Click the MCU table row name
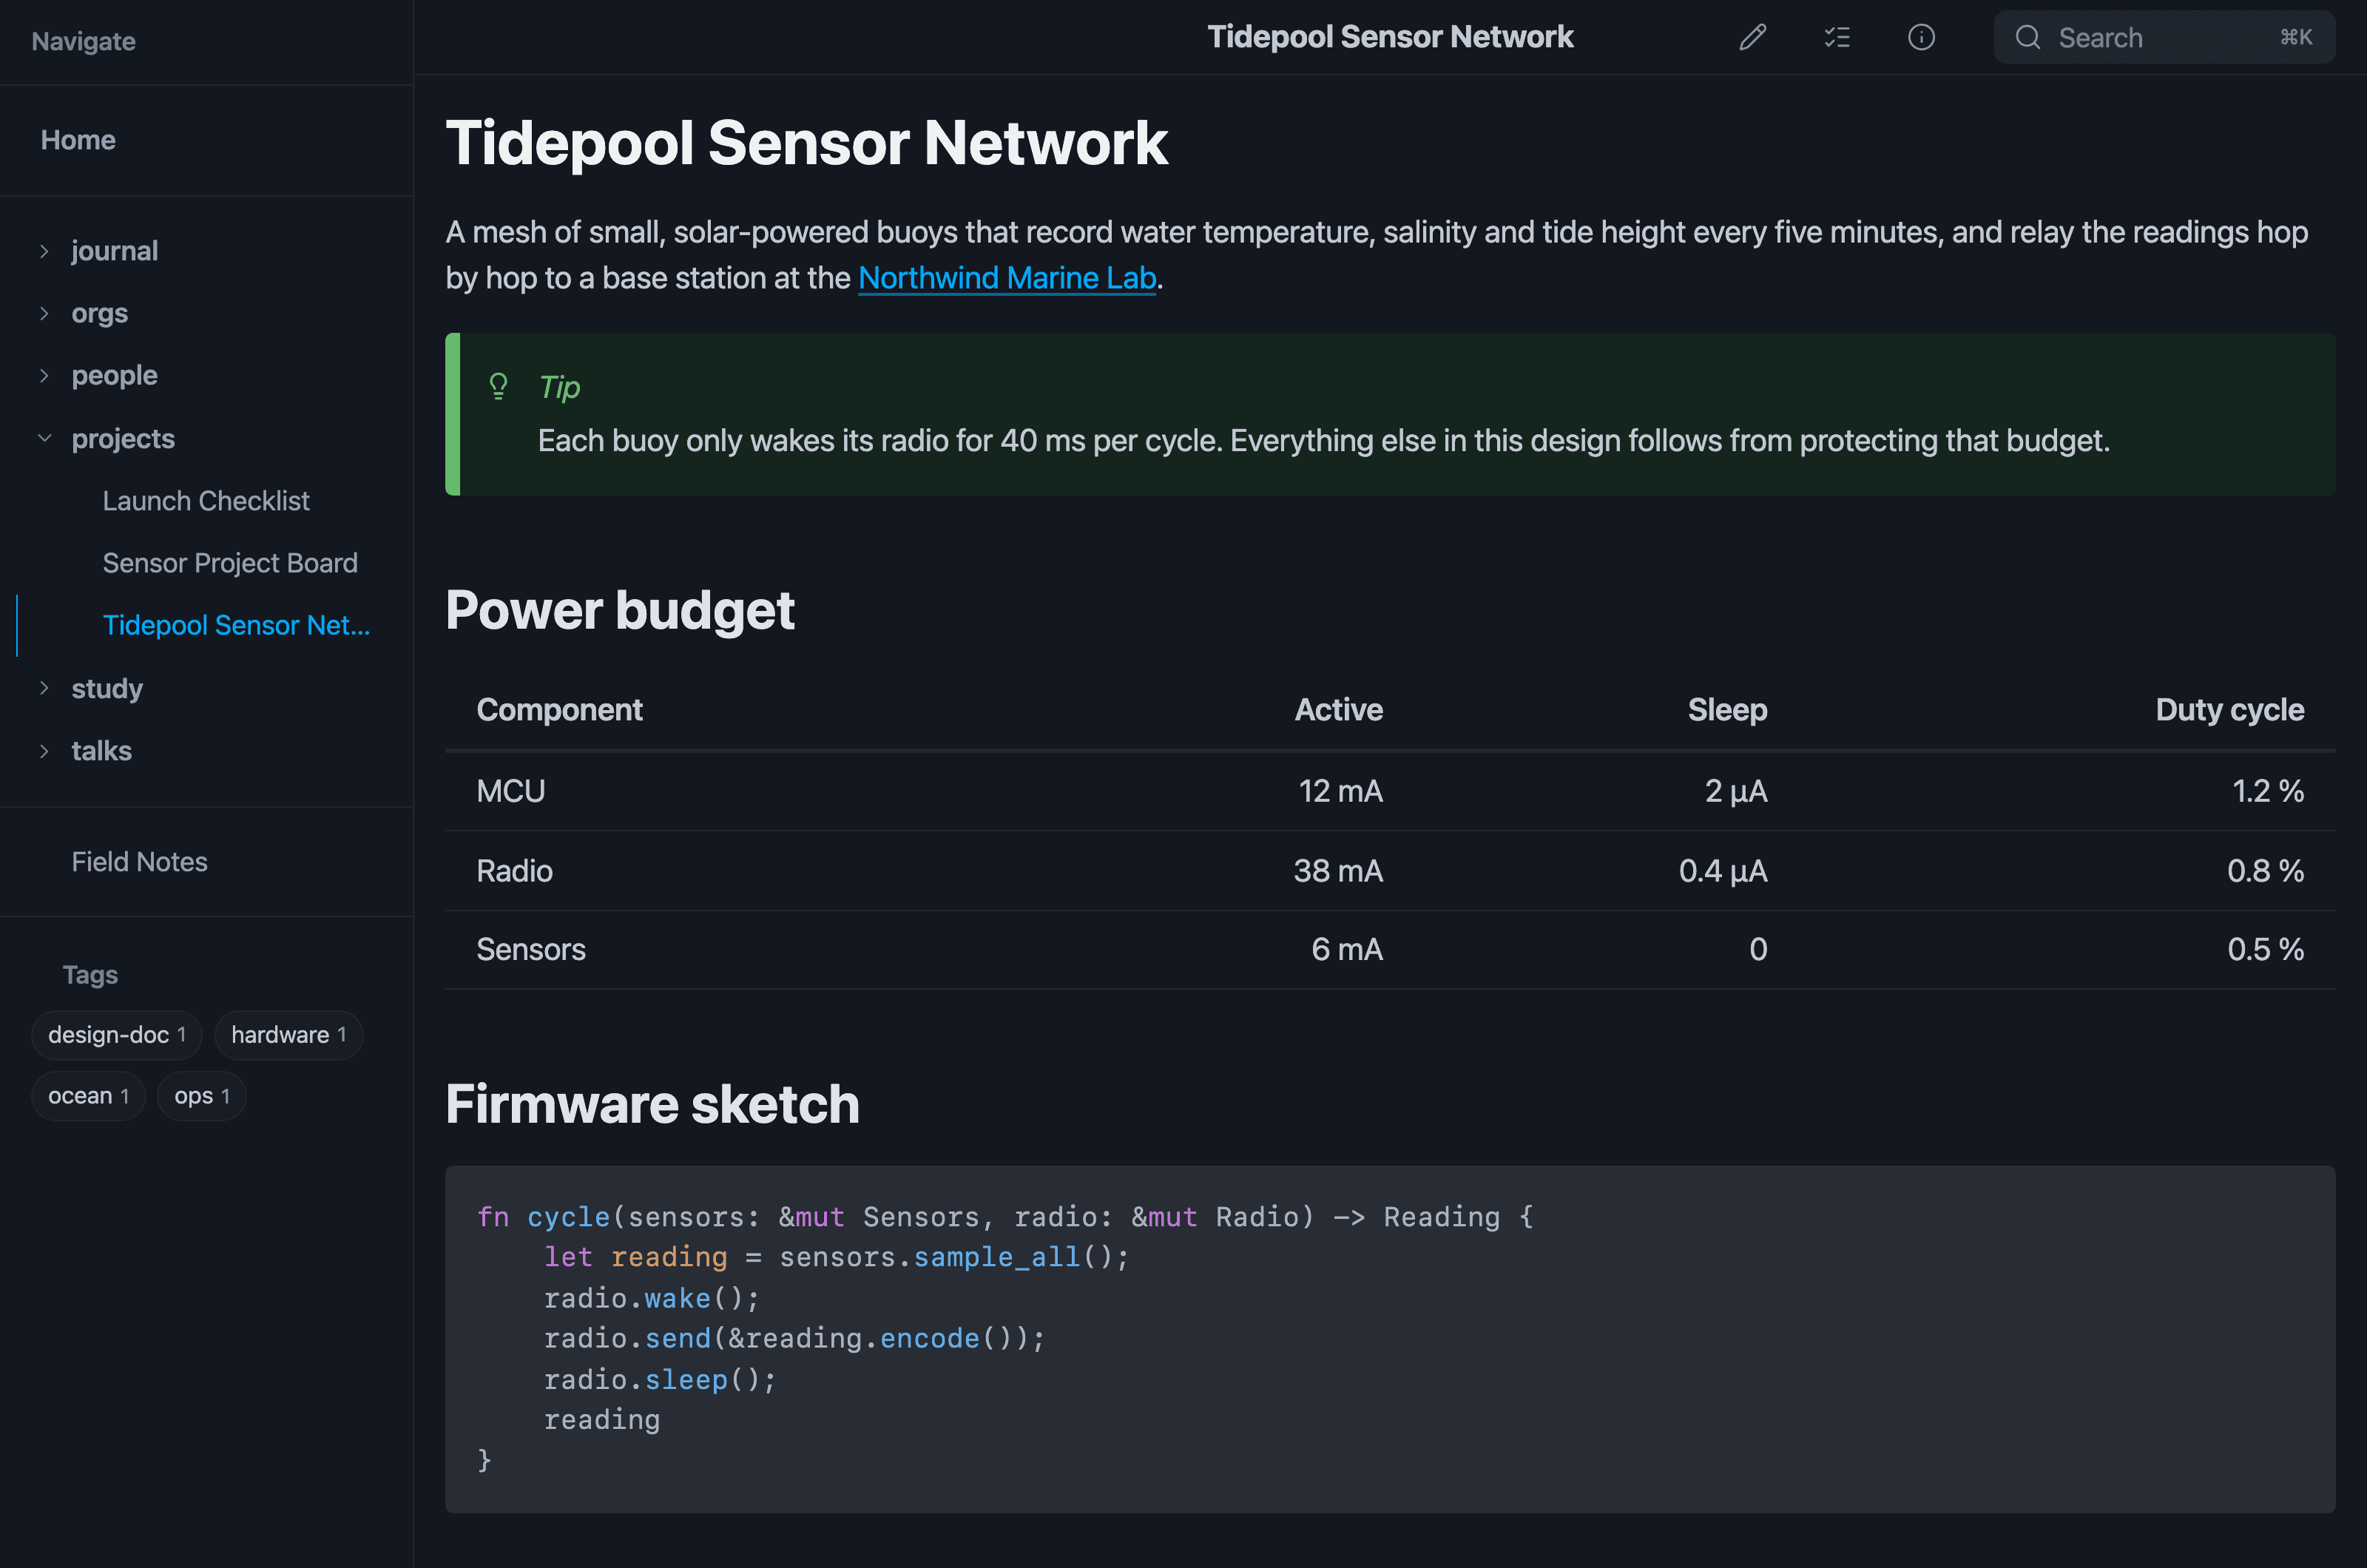This screenshot has width=2367, height=1568. pos(511,791)
